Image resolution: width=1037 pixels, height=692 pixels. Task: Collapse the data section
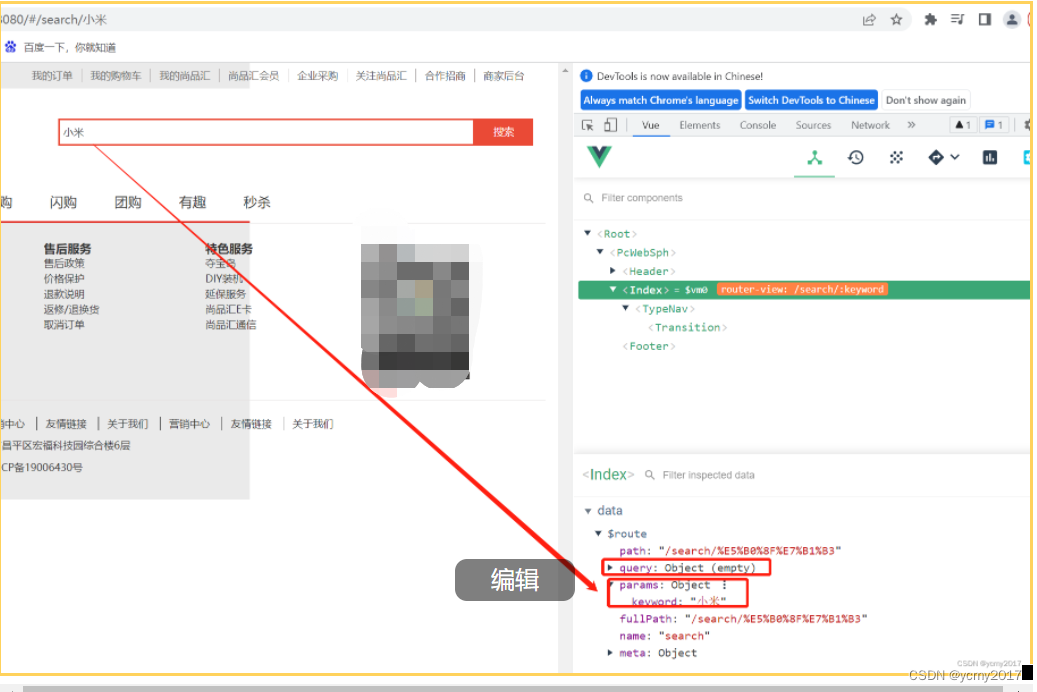(587, 511)
